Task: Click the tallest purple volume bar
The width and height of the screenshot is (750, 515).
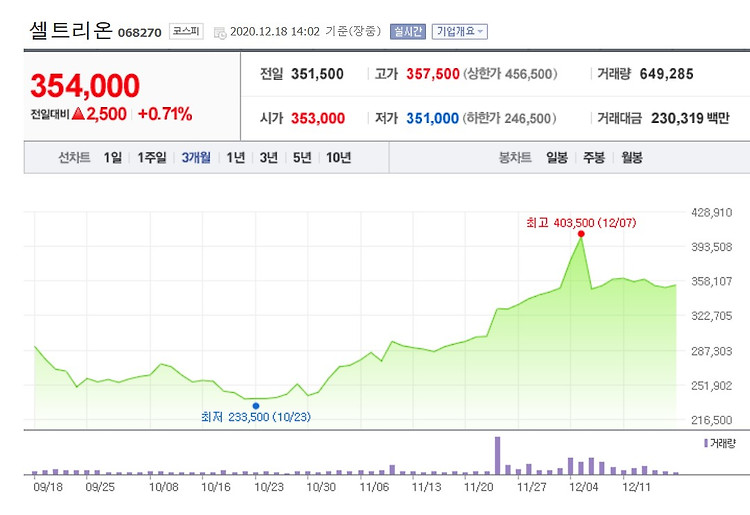Action: (x=497, y=455)
